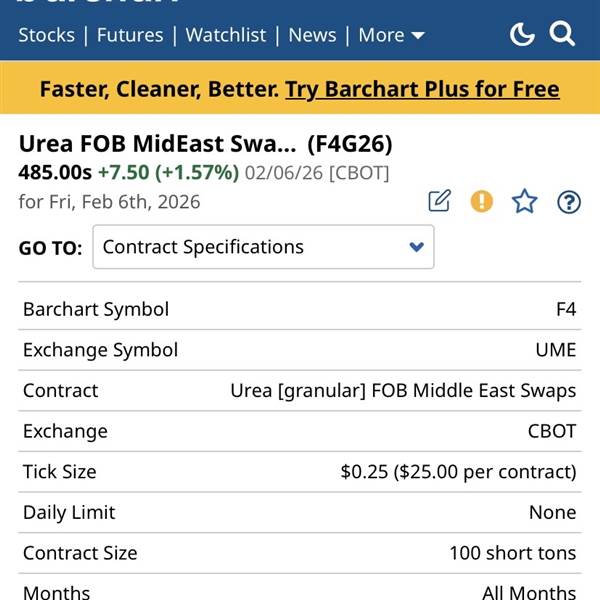Click the Contract Specifications dropdown chevron
Image resolution: width=600 pixels, height=600 pixels.
tap(417, 247)
